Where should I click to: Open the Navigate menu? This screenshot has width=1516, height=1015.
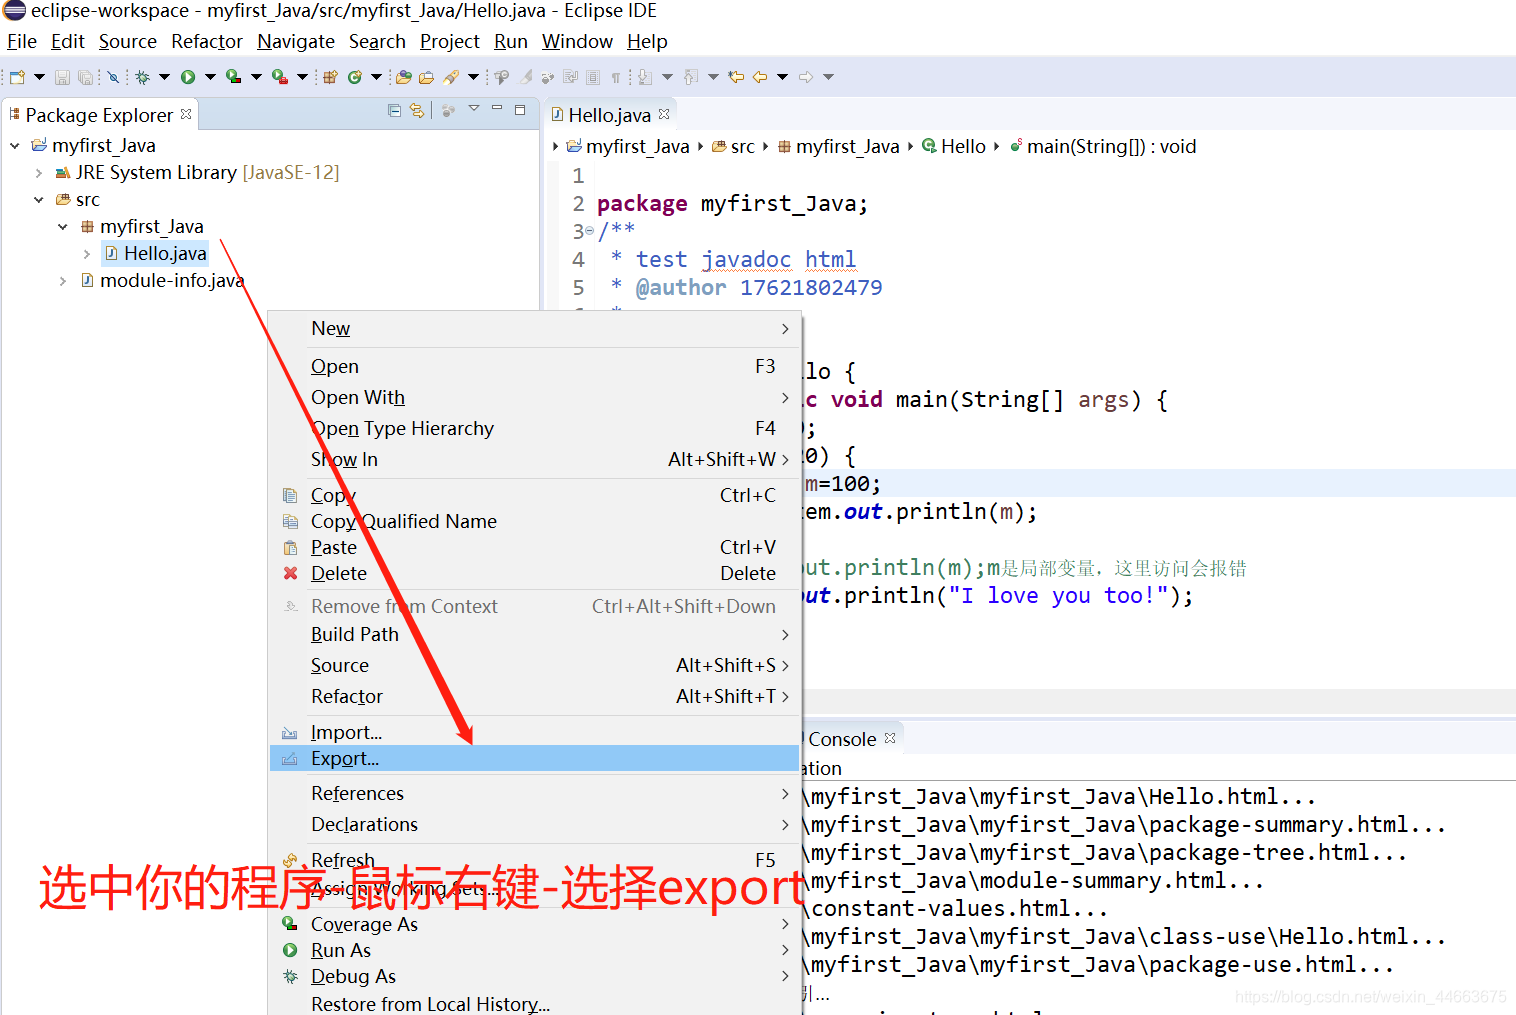pos(296,41)
